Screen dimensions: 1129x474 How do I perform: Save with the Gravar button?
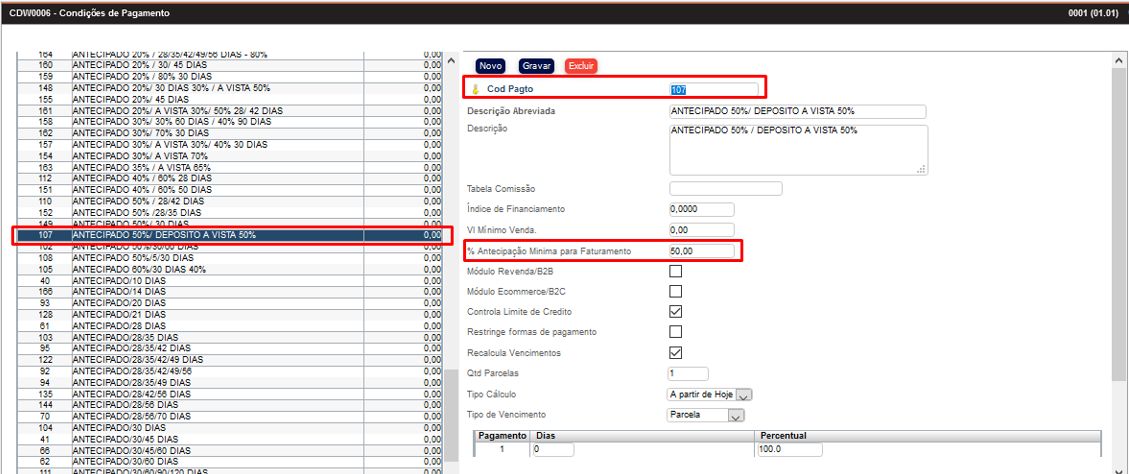point(537,66)
